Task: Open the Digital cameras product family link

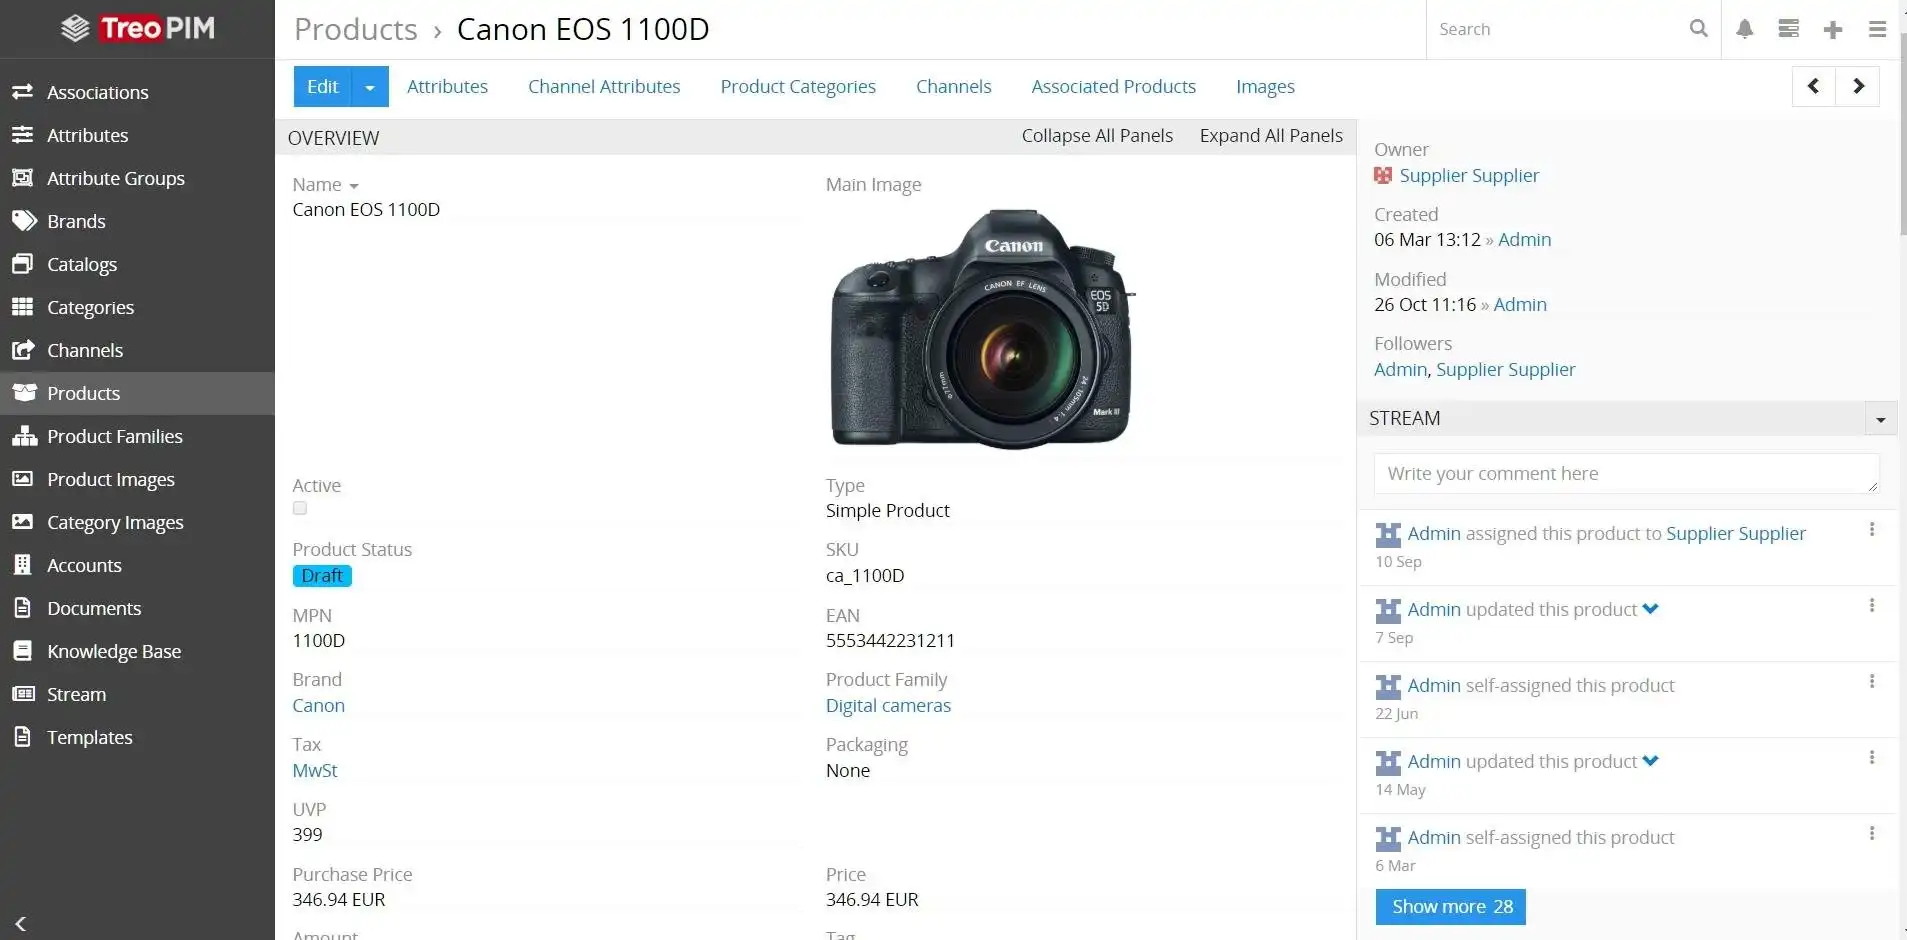Action: pos(888,705)
